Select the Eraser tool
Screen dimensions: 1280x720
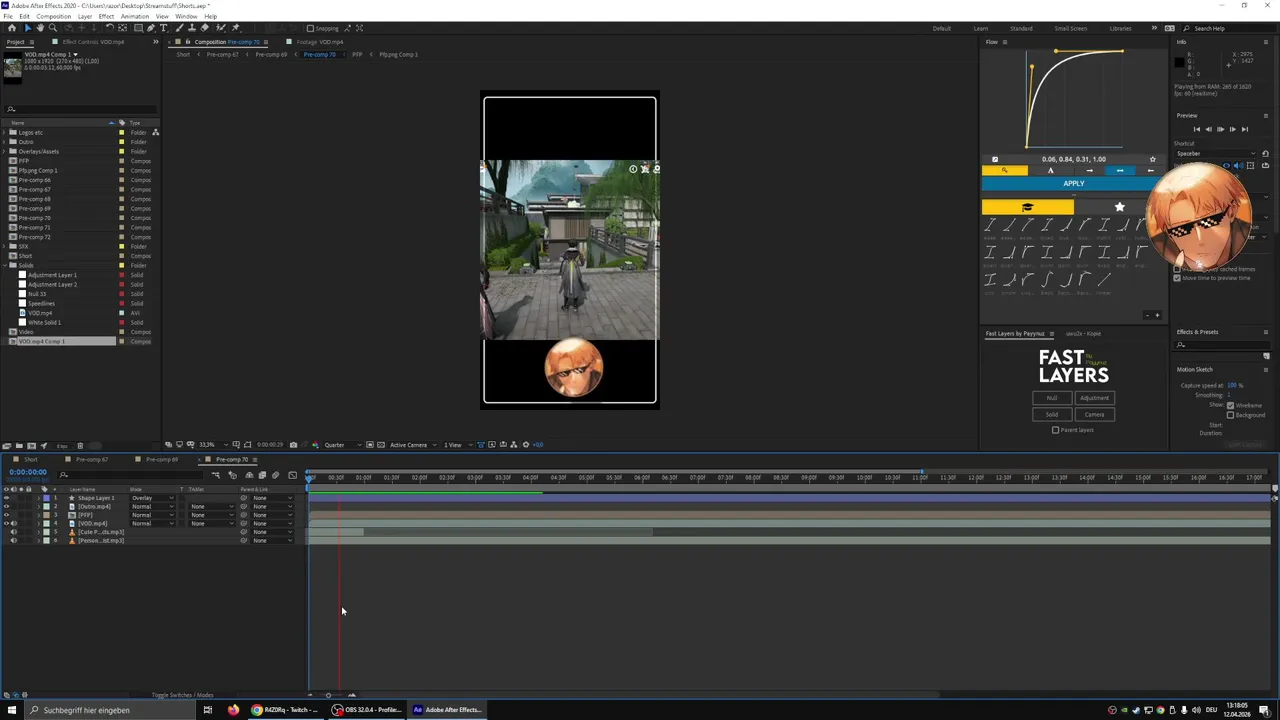204,28
